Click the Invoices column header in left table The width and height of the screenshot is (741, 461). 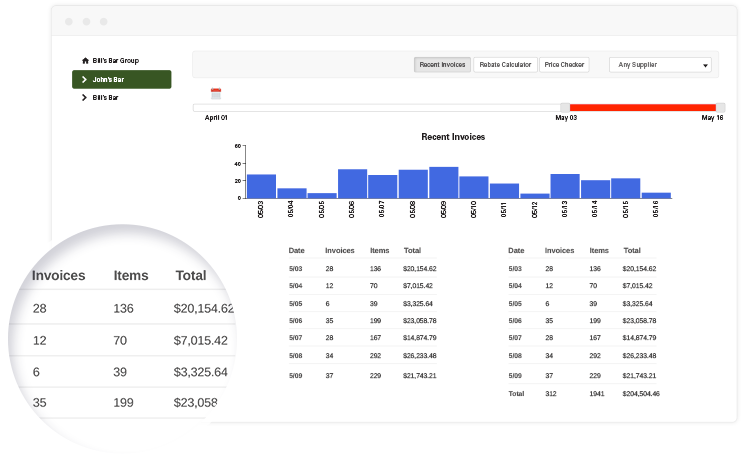pos(339,250)
